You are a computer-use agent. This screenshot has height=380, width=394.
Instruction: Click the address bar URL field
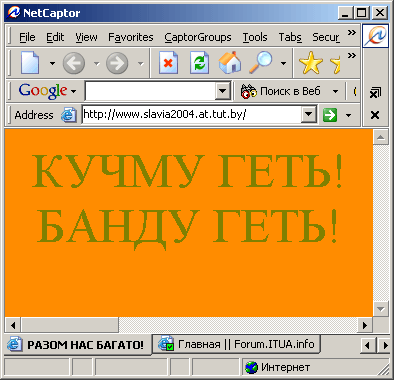tap(192, 115)
